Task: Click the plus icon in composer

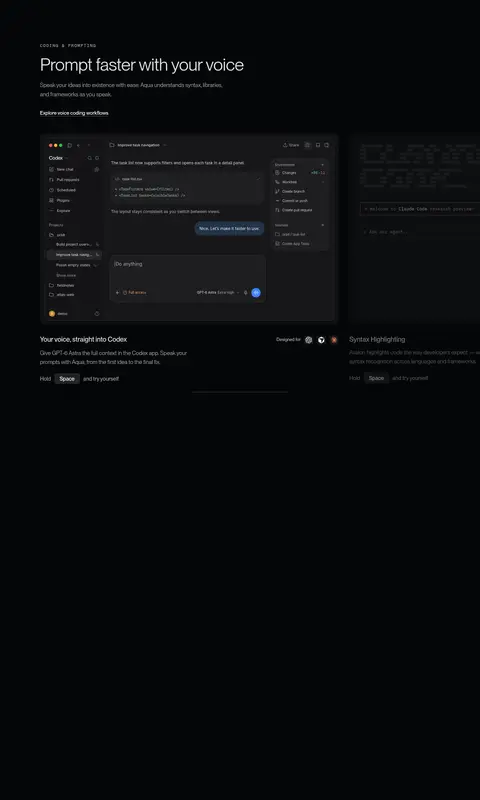Action: pos(118,293)
